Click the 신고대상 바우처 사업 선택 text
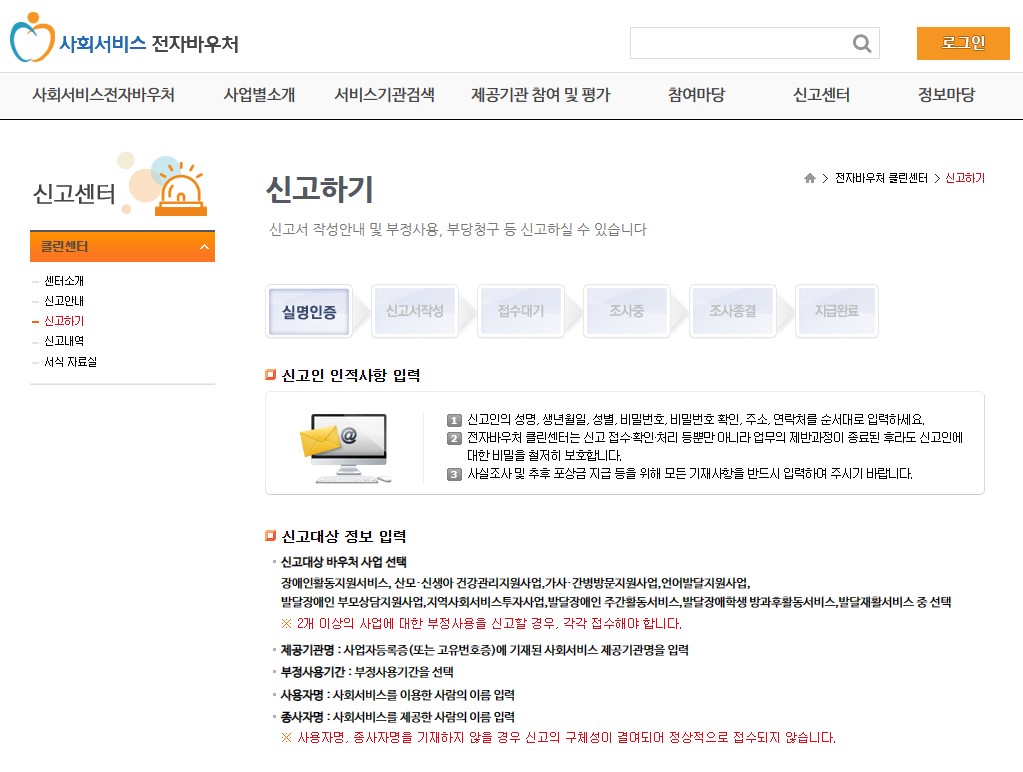The width and height of the screenshot is (1023, 772). coord(343,562)
